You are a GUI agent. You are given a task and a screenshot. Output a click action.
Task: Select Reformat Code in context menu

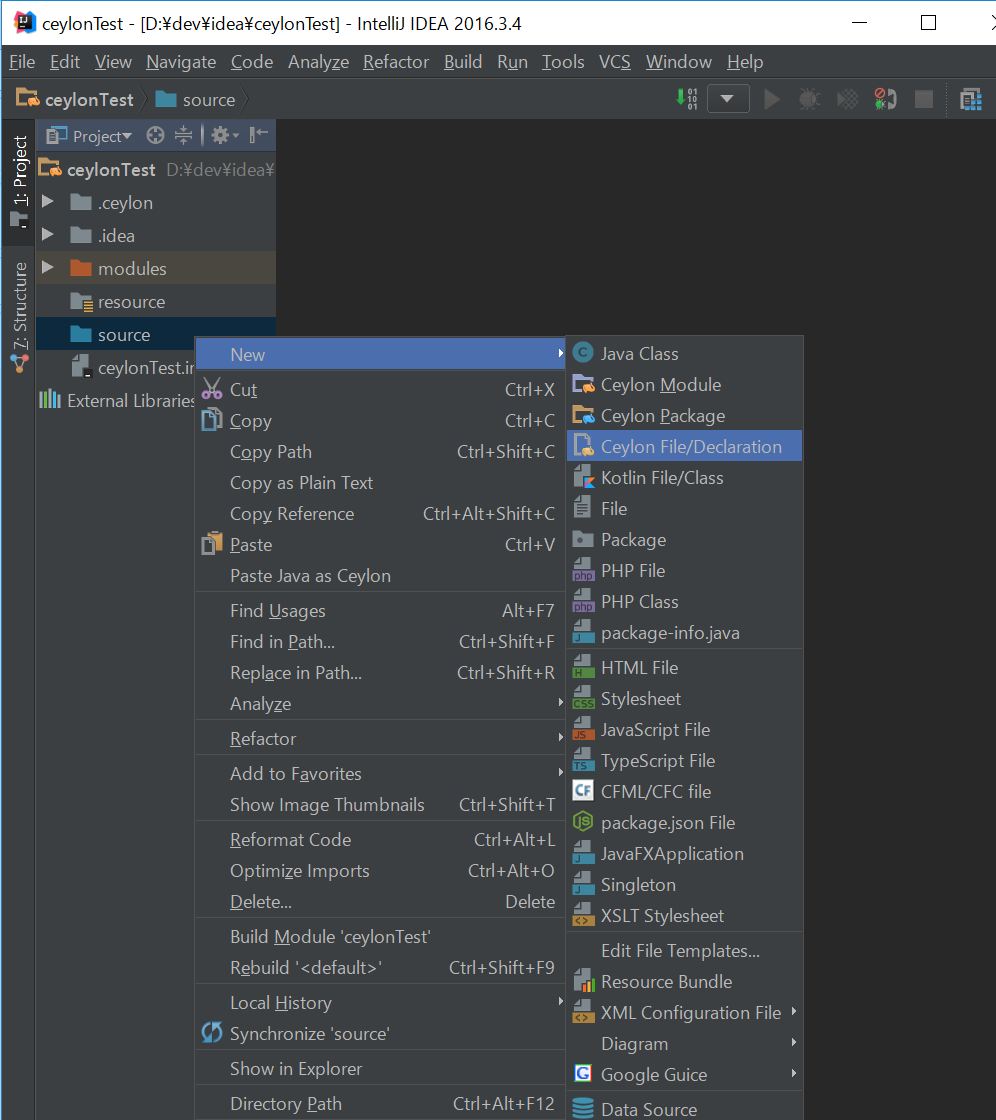(x=380, y=840)
